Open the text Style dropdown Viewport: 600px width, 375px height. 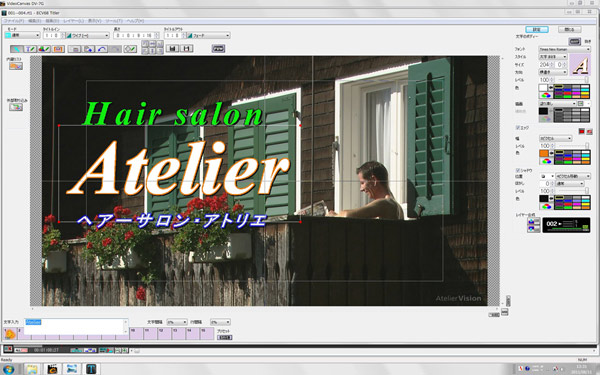(553, 57)
